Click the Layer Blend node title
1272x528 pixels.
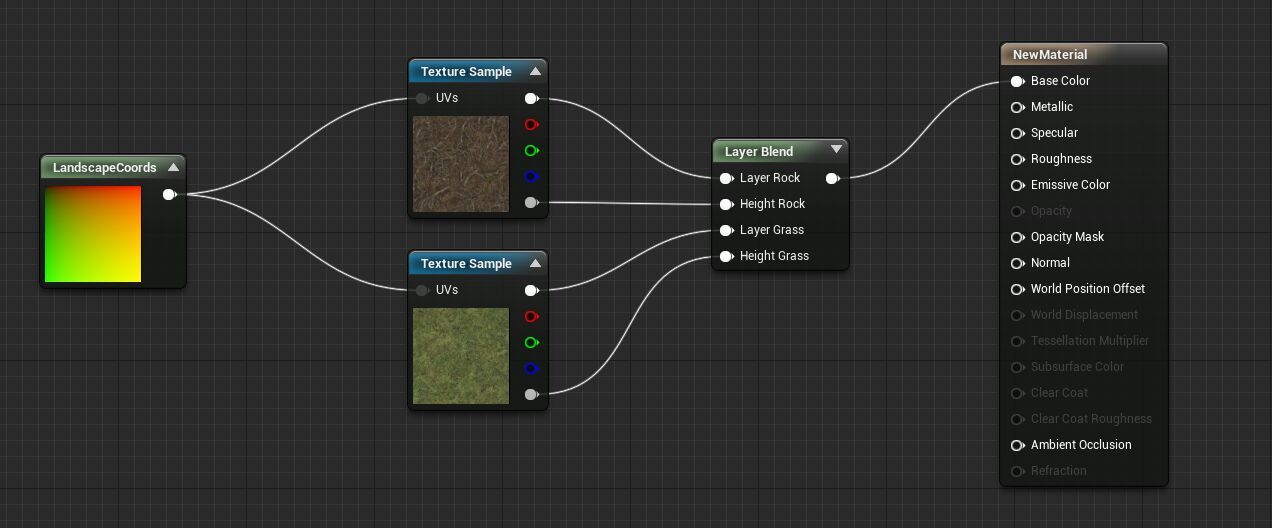(x=759, y=152)
